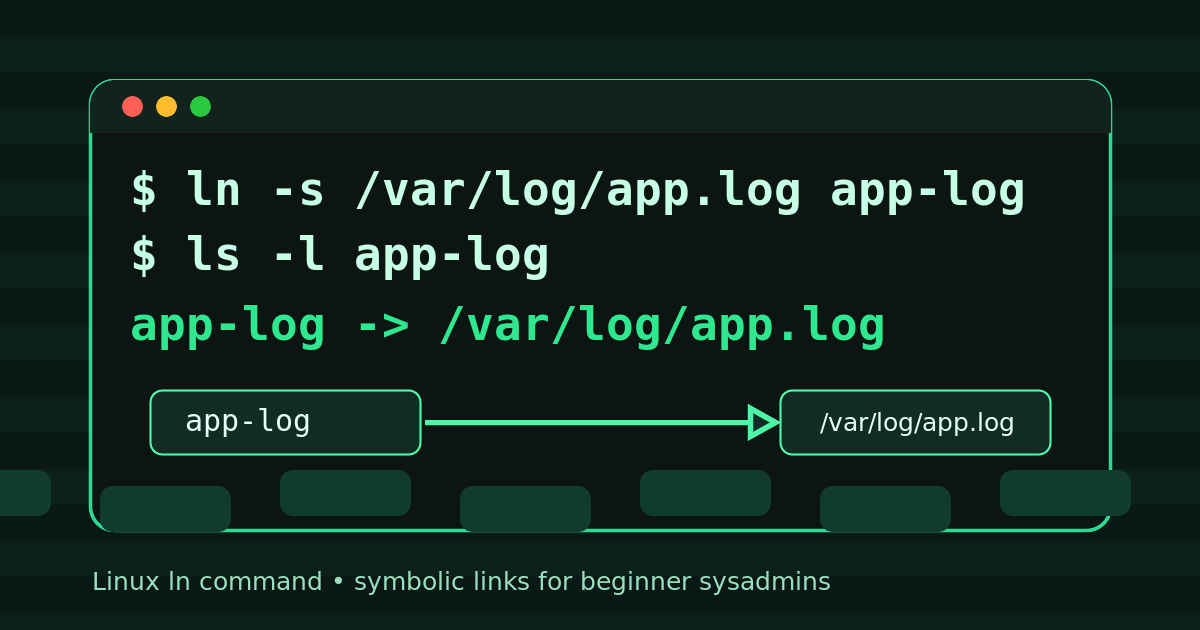This screenshot has width=1200, height=630.
Task: Click the green maximize window dot
Action: pyautogui.click(x=200, y=106)
